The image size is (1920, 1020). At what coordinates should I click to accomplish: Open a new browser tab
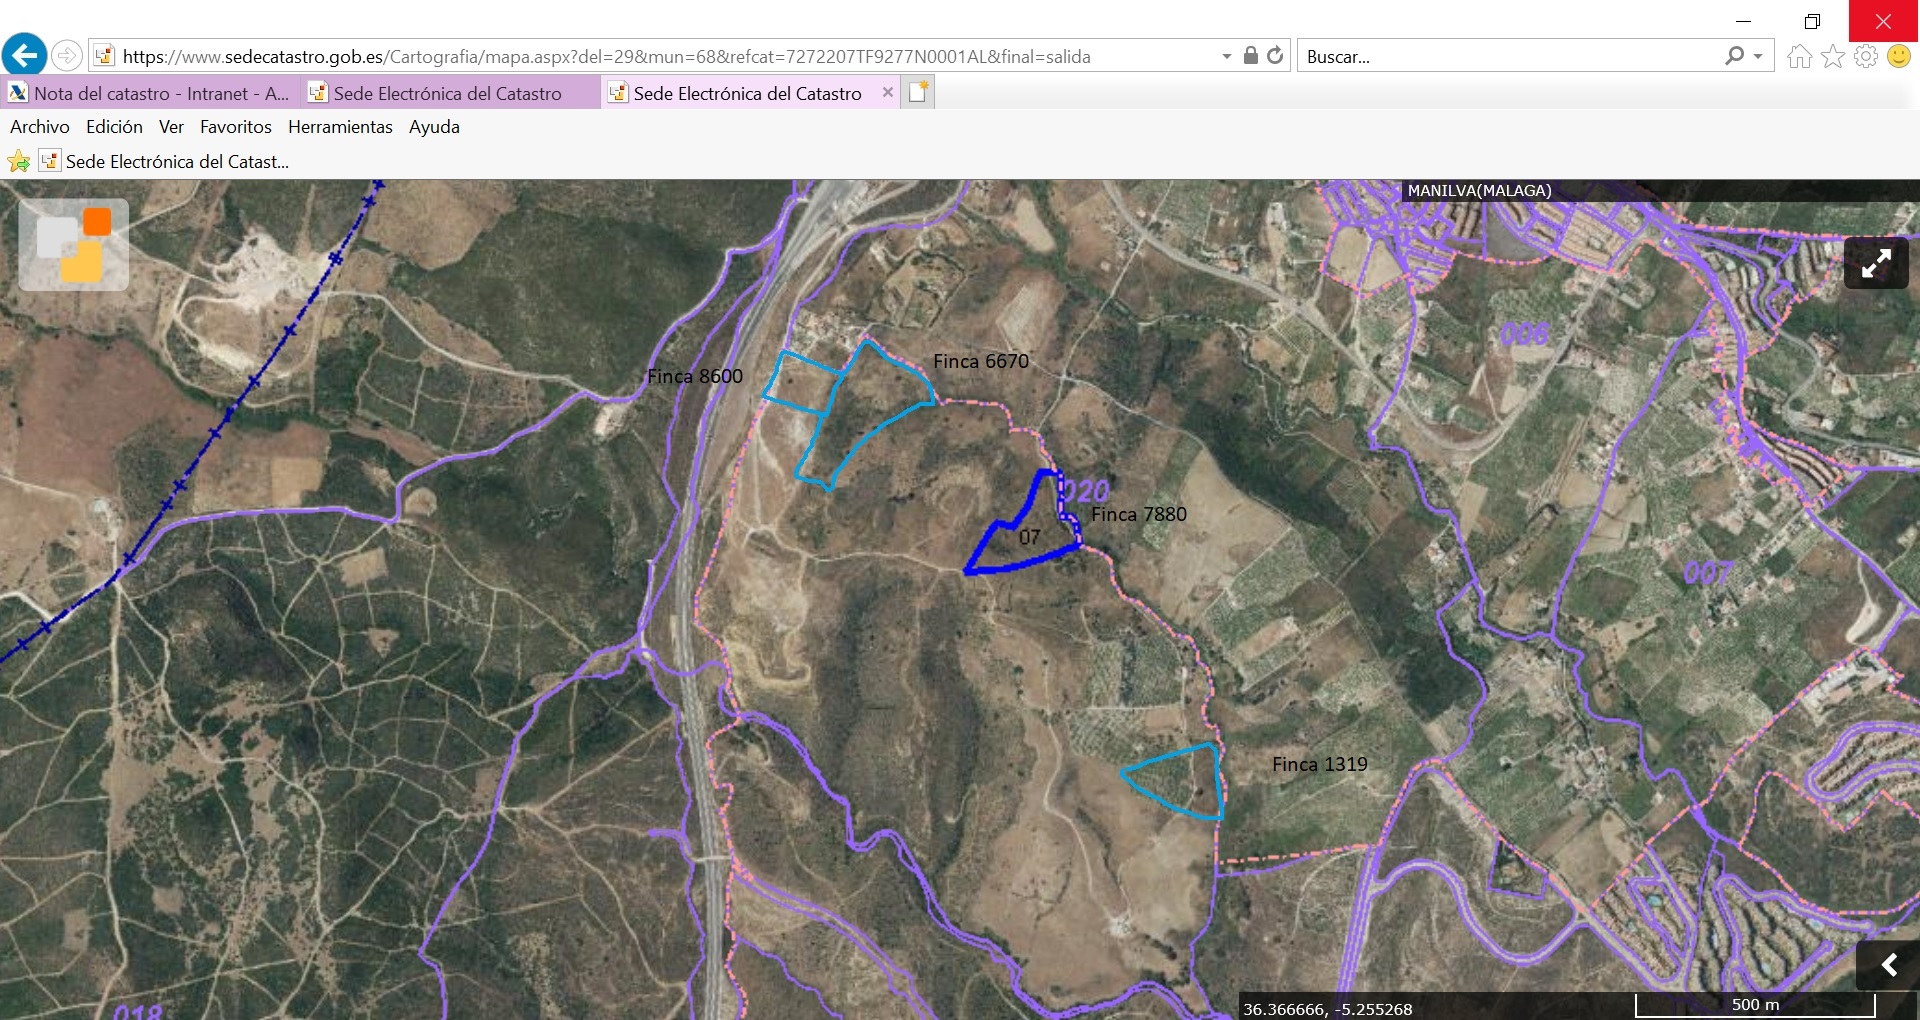click(x=918, y=93)
